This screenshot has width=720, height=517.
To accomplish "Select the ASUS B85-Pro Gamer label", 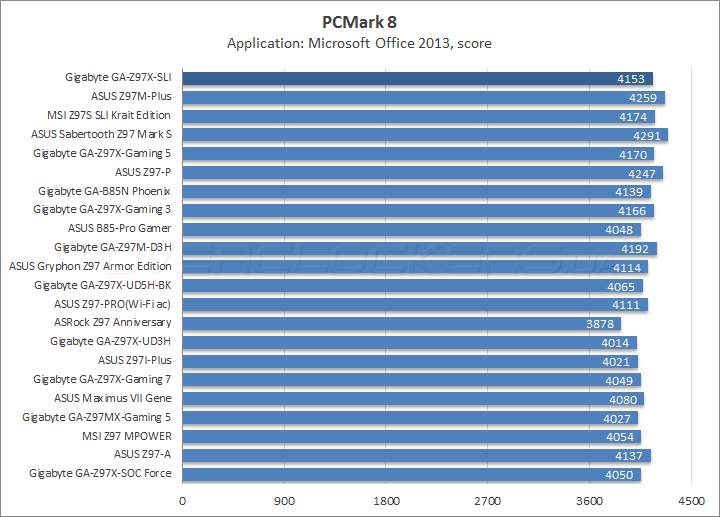I will (x=119, y=228).
